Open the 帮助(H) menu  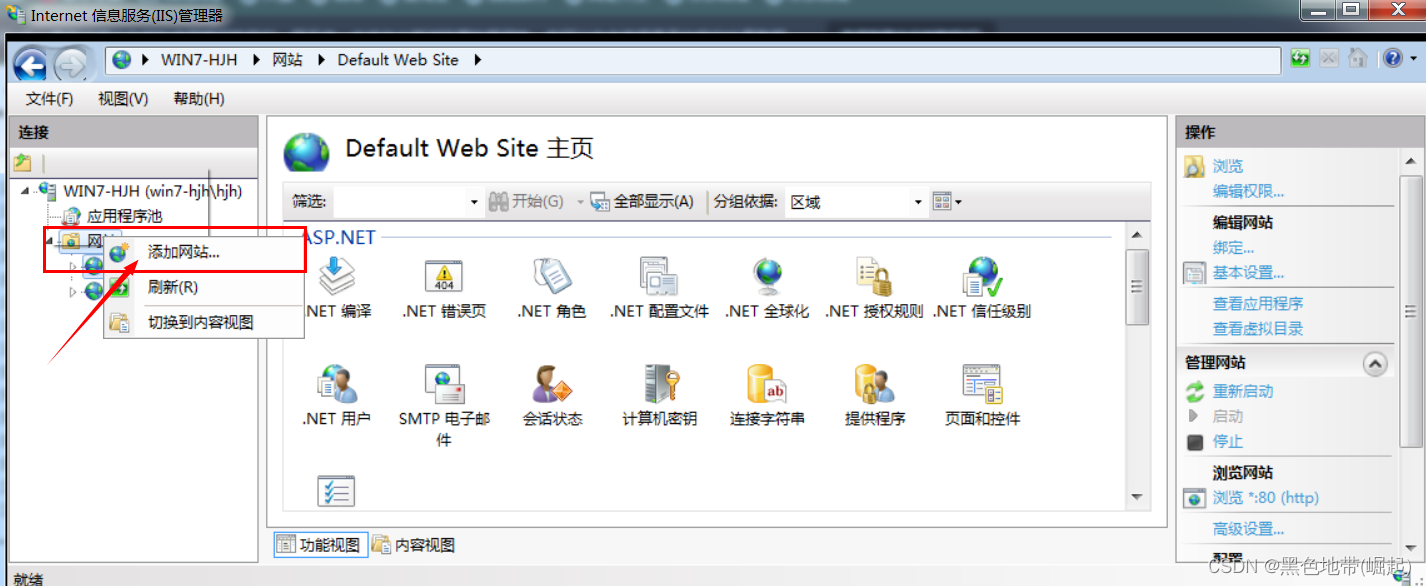coord(199,99)
